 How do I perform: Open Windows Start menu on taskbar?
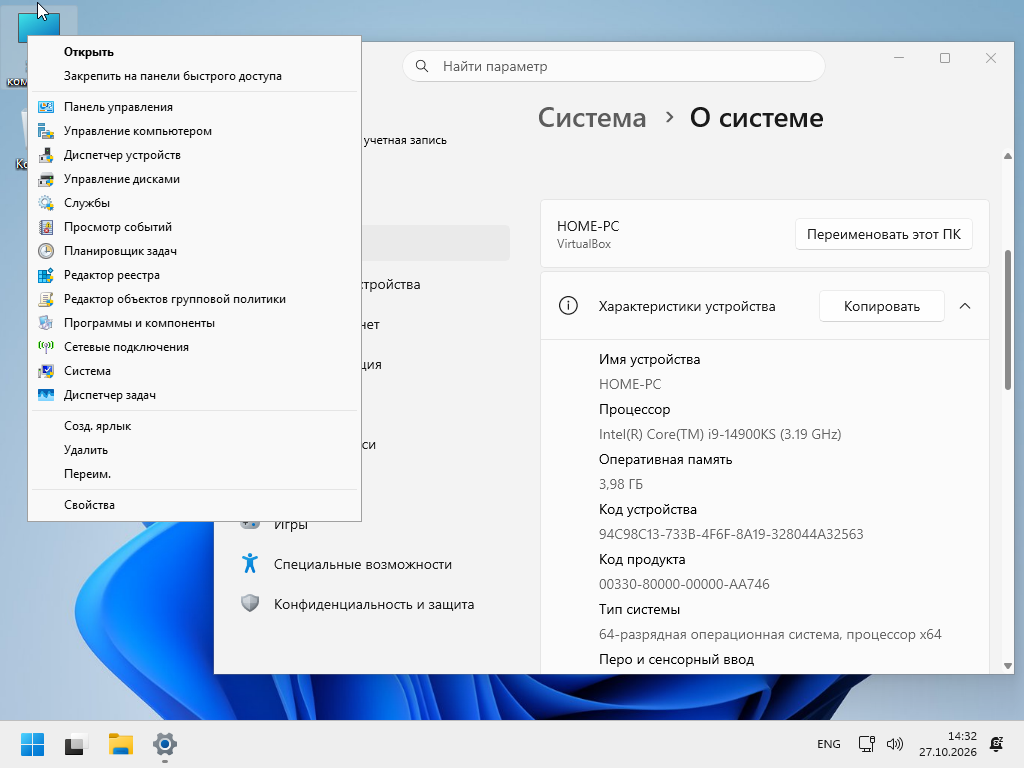tap(32, 744)
